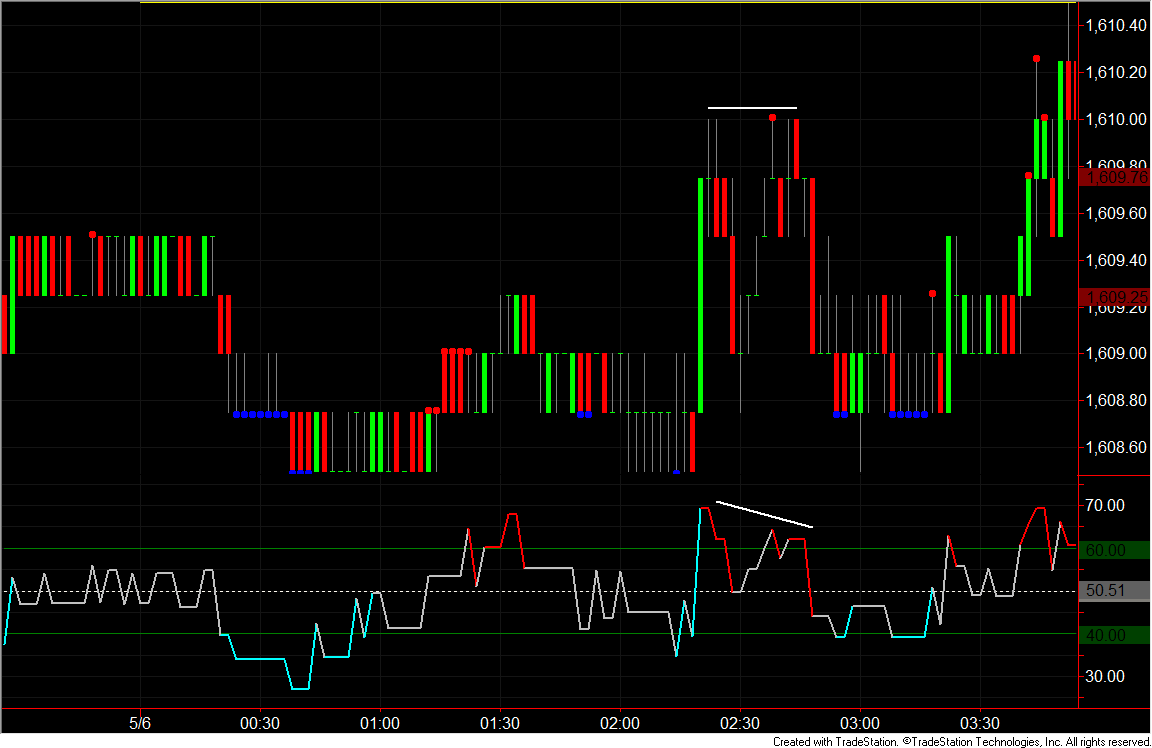1152x748 pixels.
Task: Click the 00:30 time axis label
Action: (x=259, y=723)
